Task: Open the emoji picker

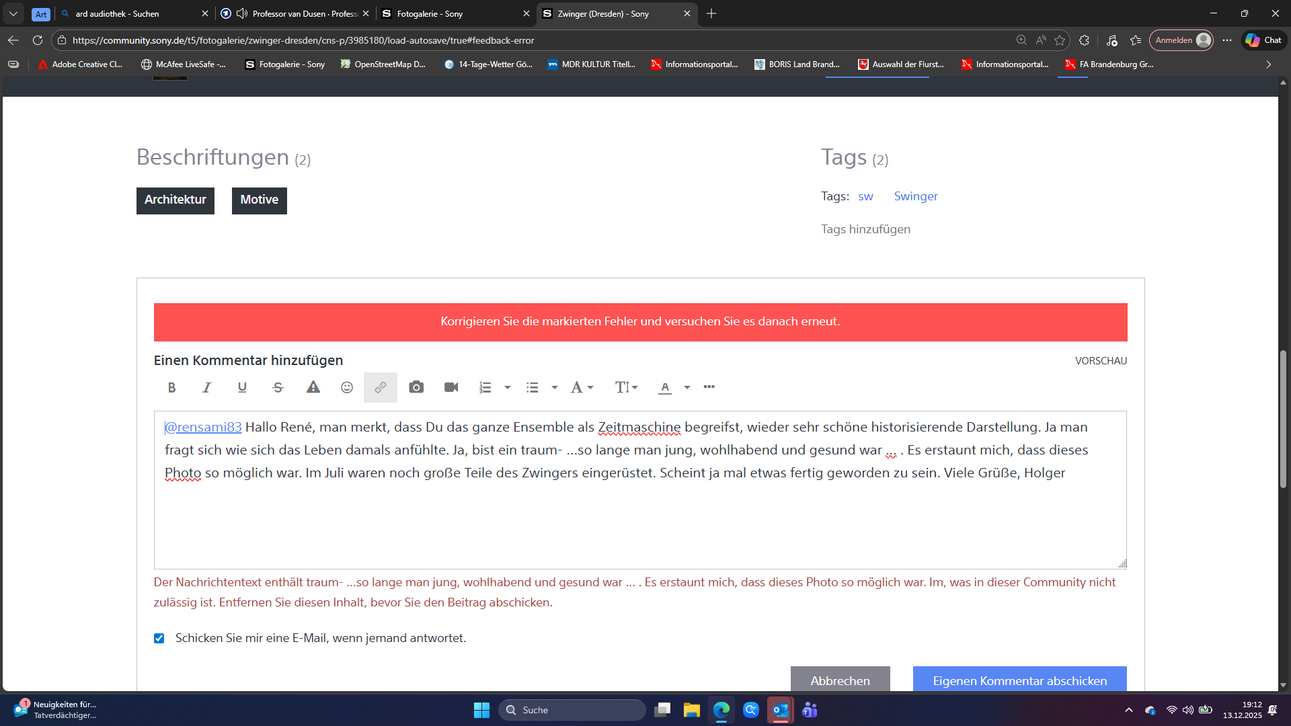Action: click(347, 388)
